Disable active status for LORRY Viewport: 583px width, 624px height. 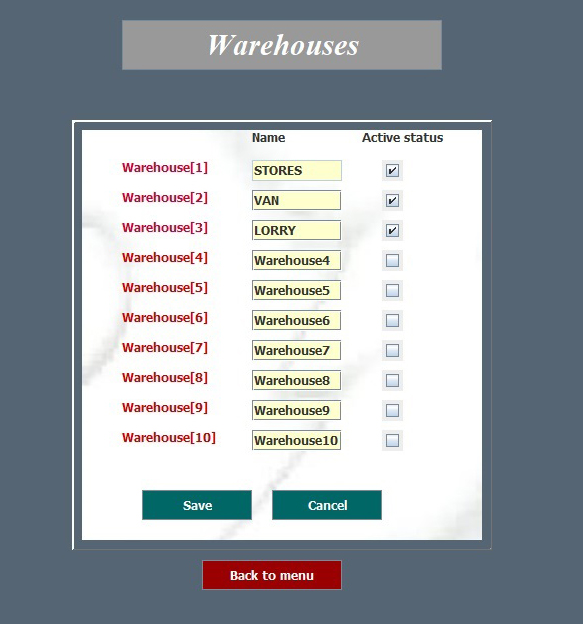(392, 230)
